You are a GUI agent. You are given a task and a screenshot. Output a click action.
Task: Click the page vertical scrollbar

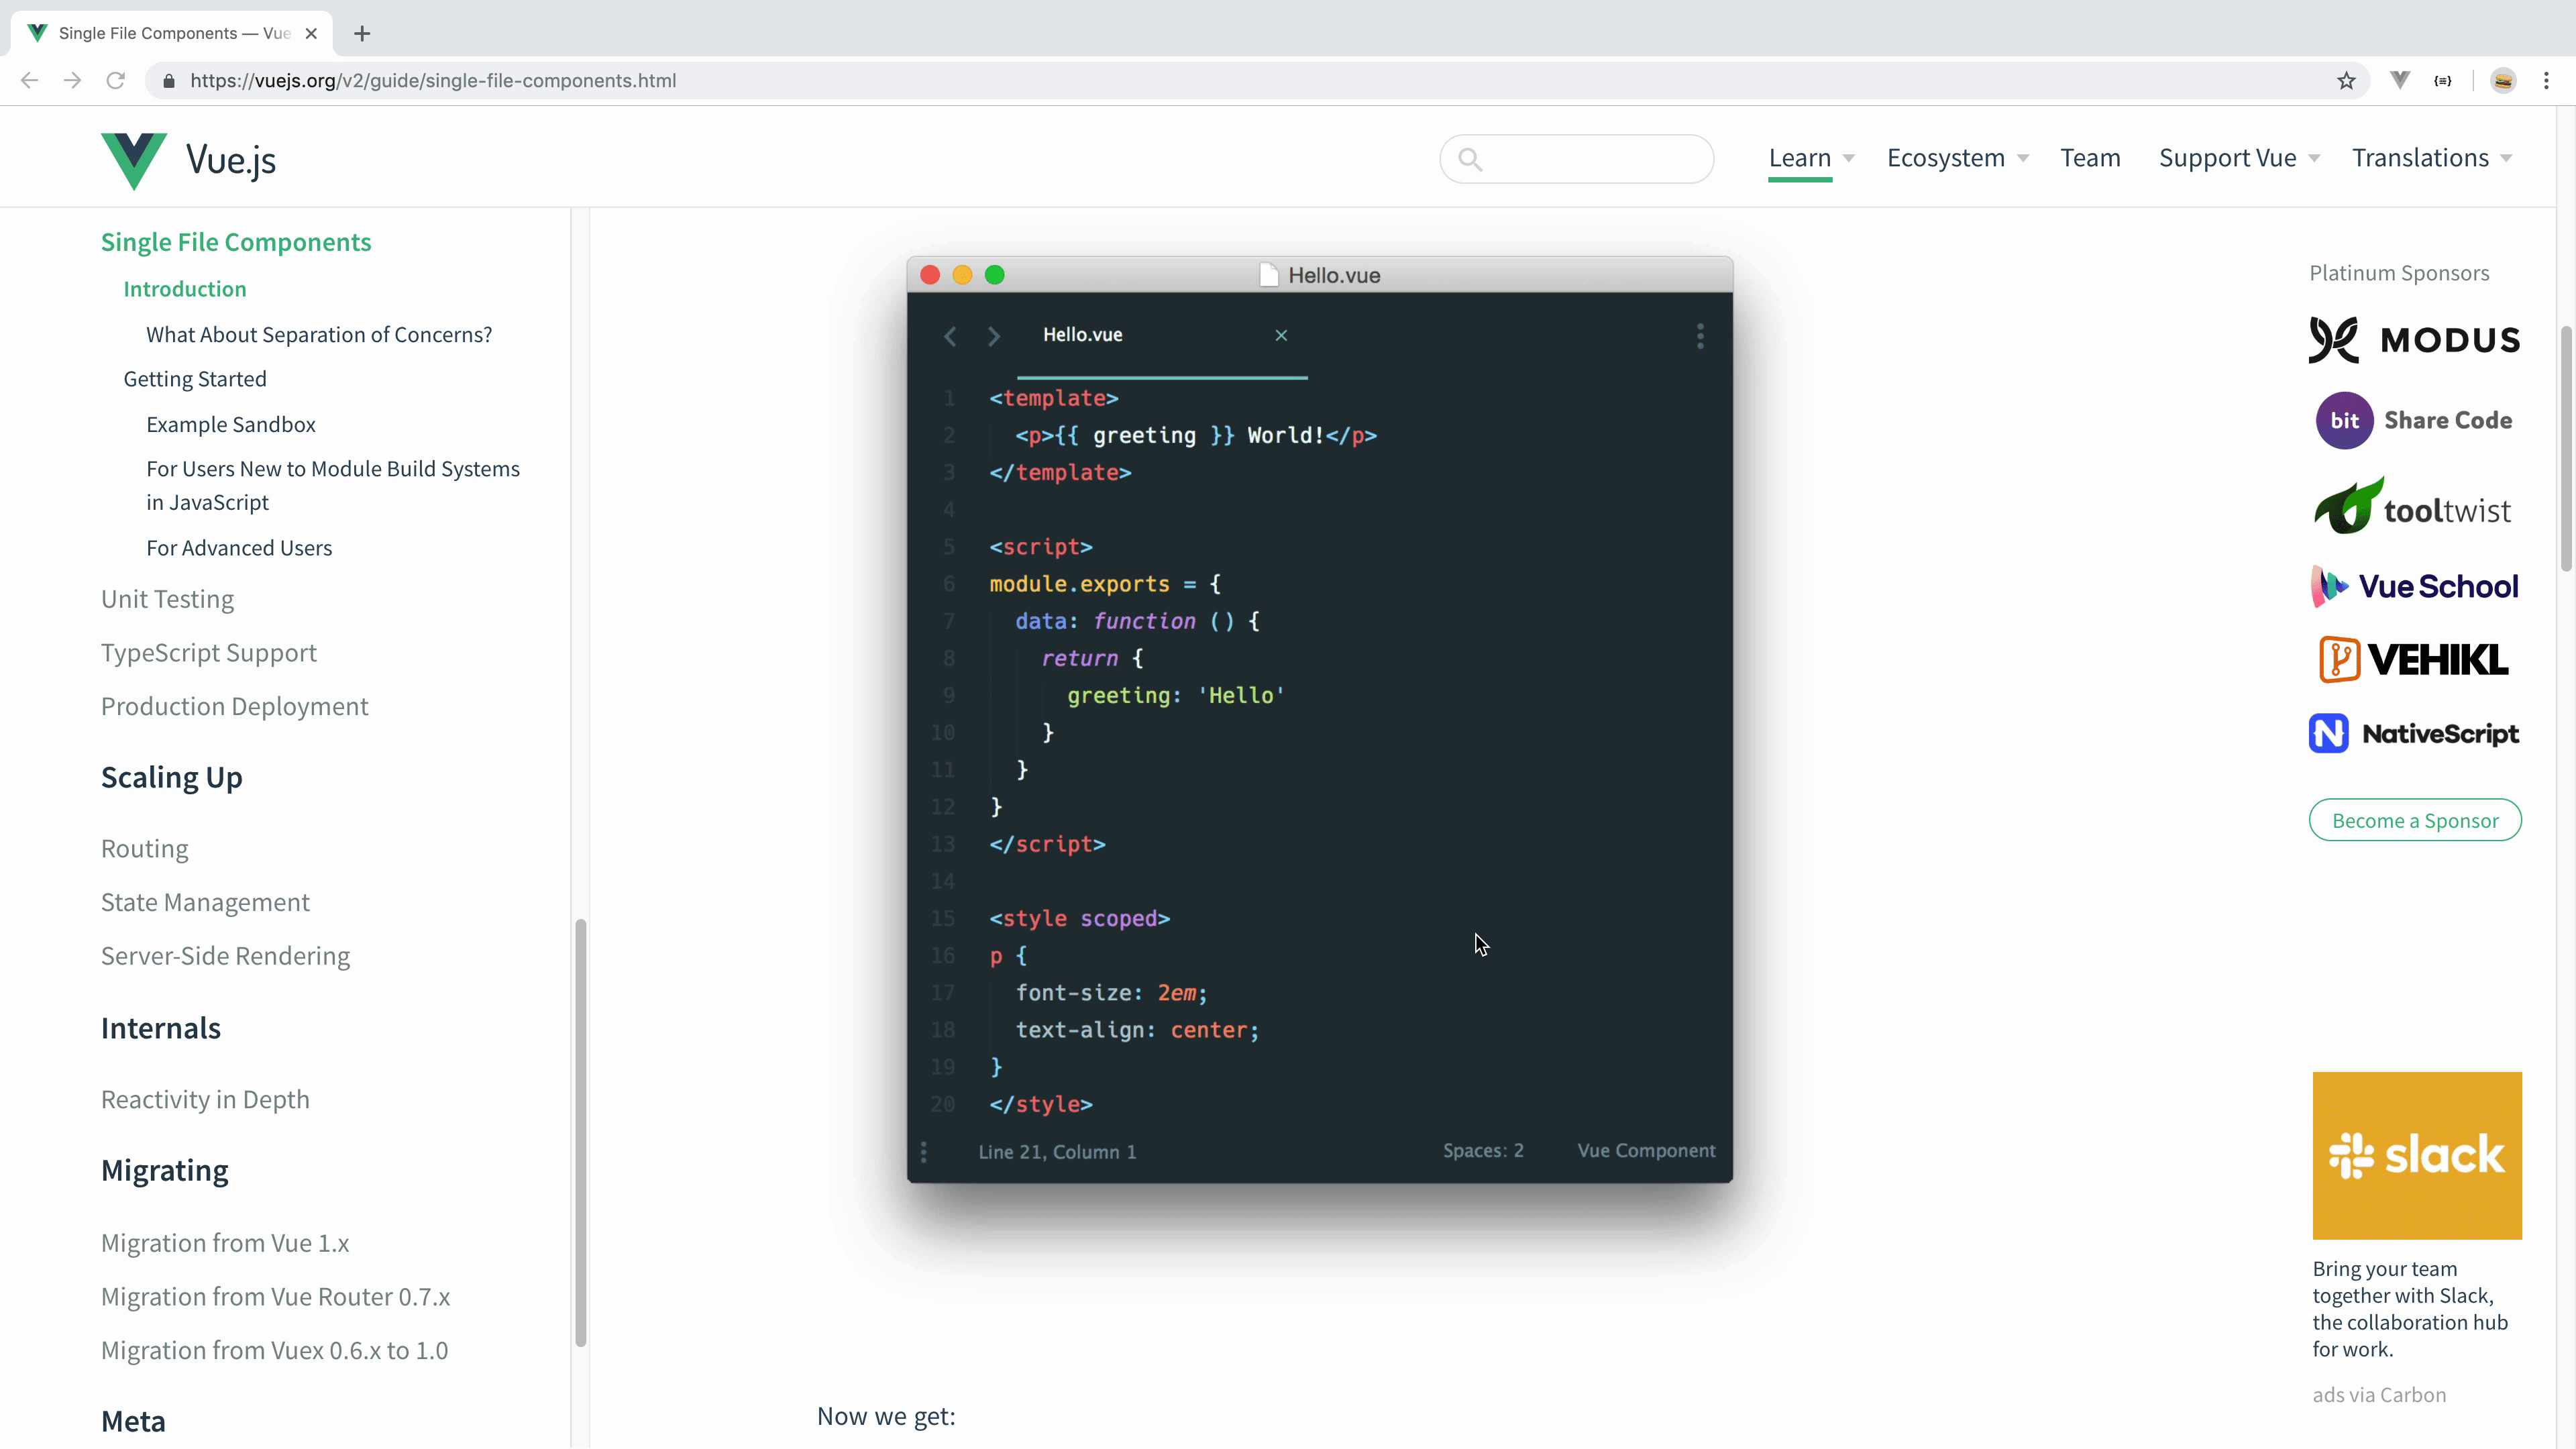pos(2566,448)
